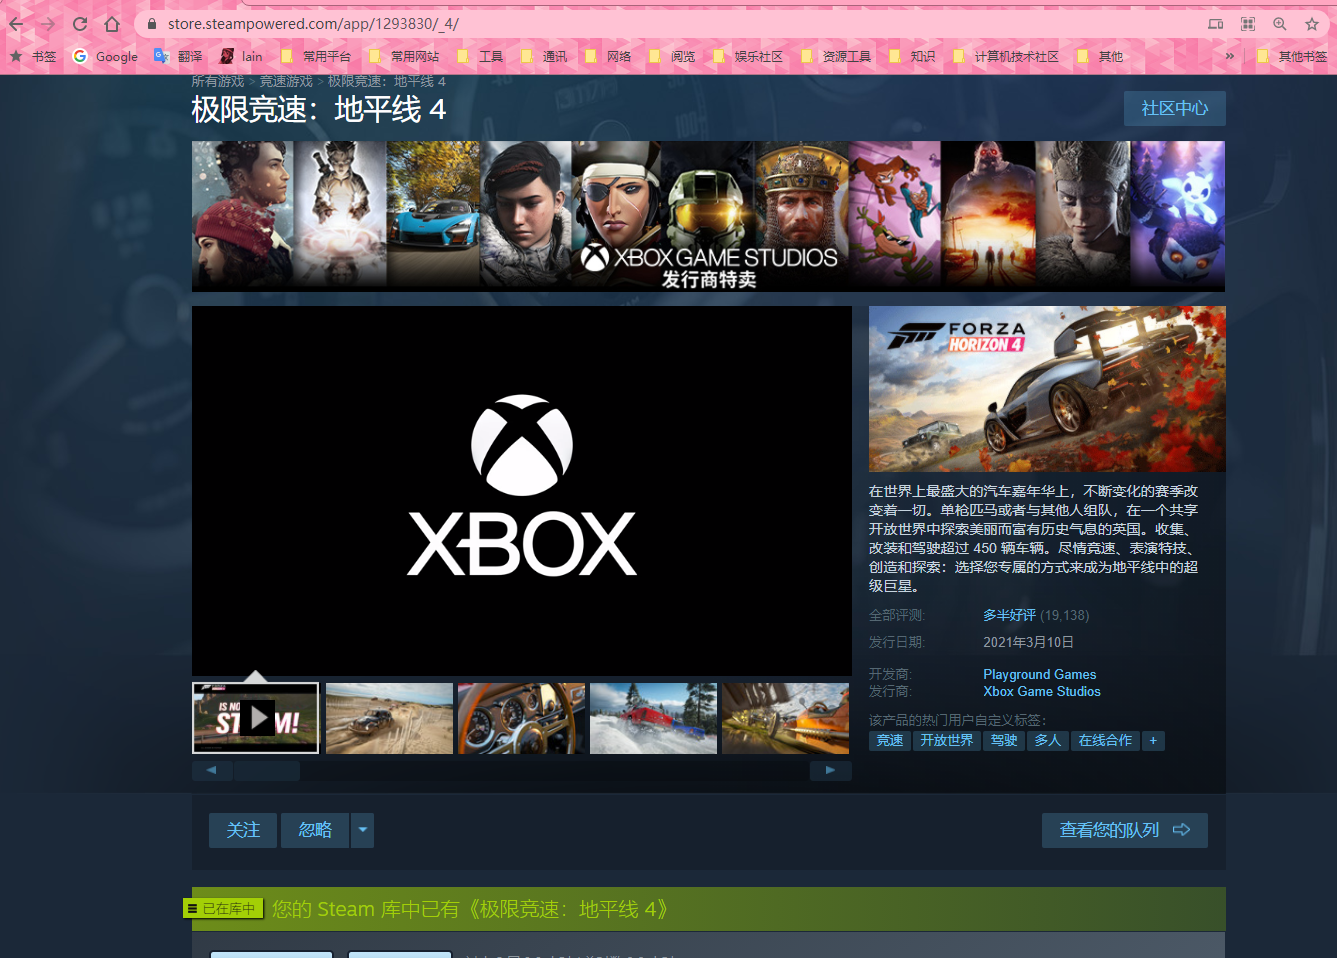
Task: Open the cast-to-device icon beside the address bar
Action: [1215, 23]
